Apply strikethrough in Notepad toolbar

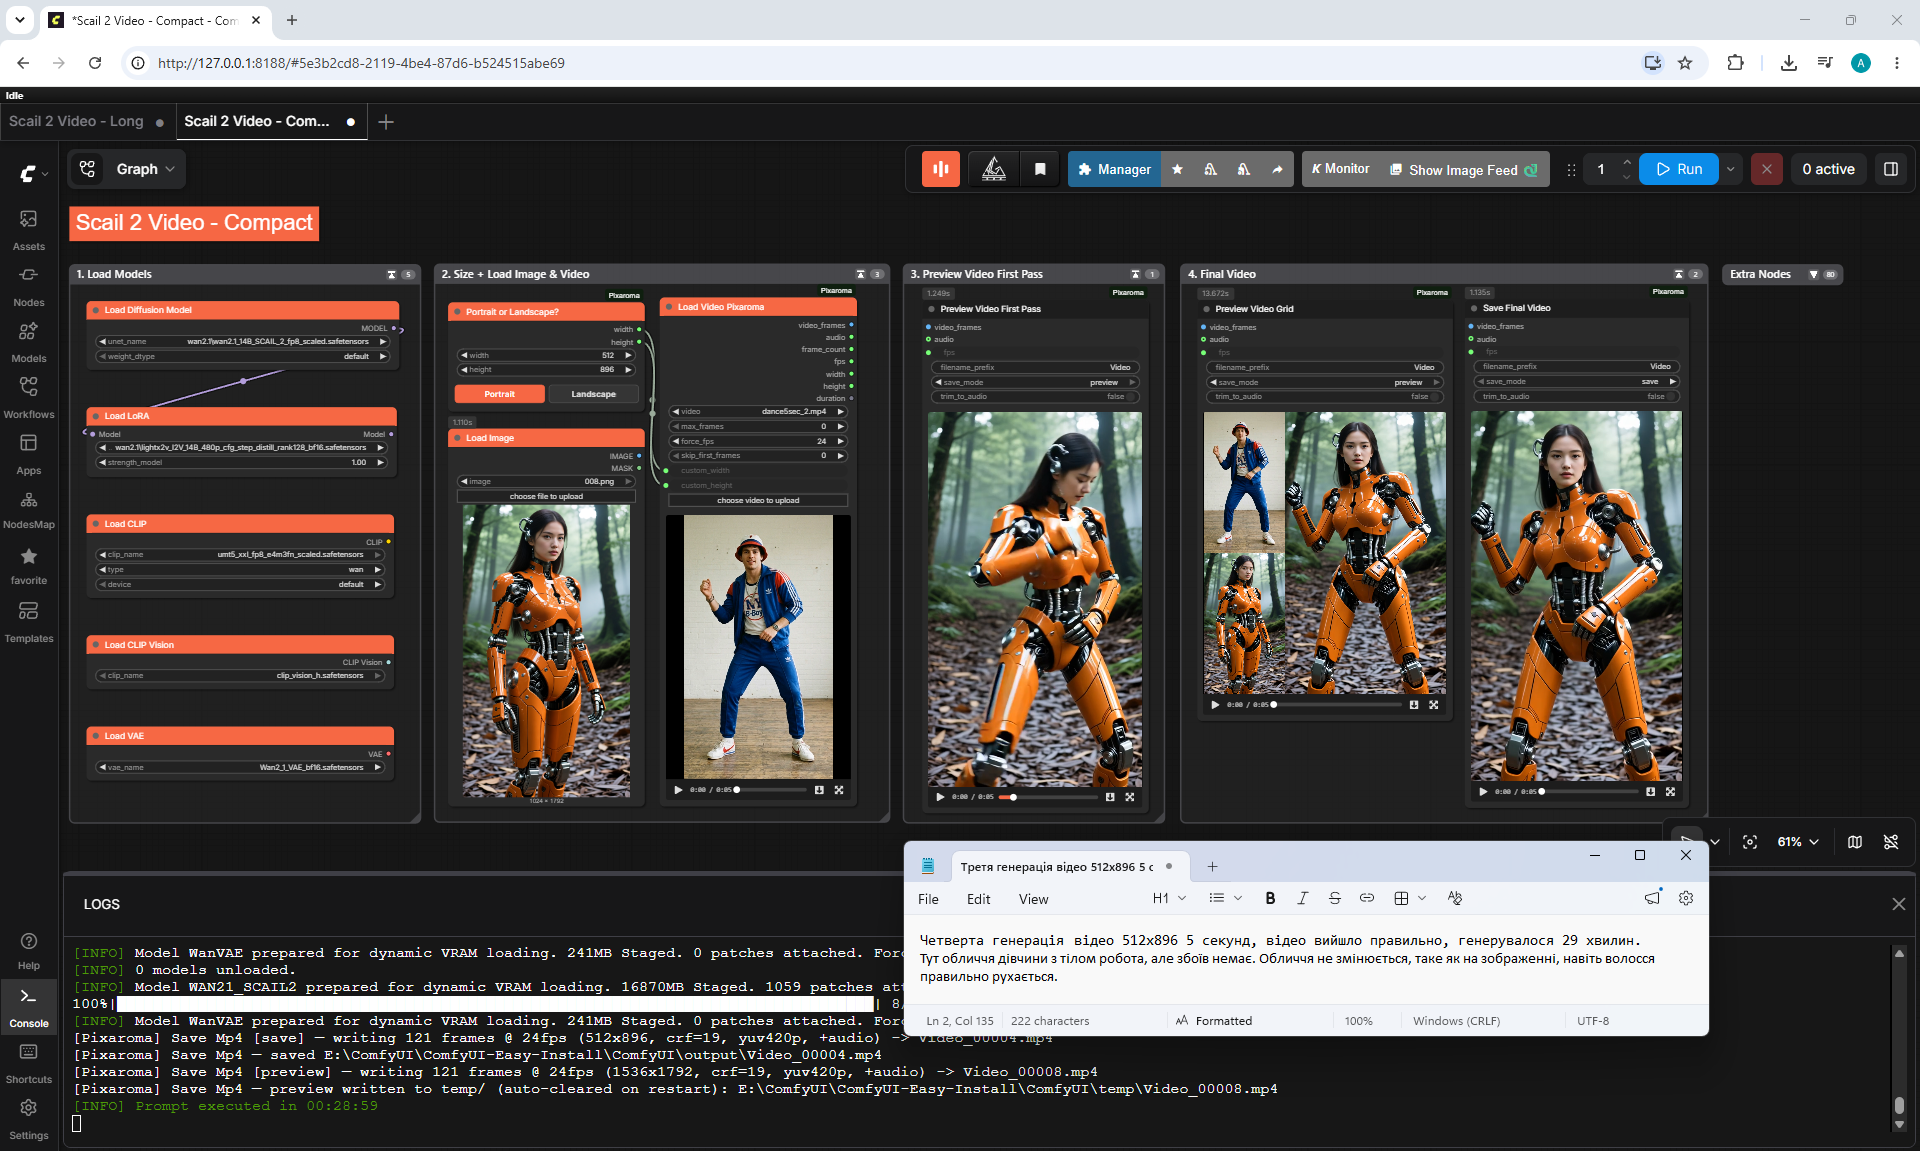coord(1334,898)
